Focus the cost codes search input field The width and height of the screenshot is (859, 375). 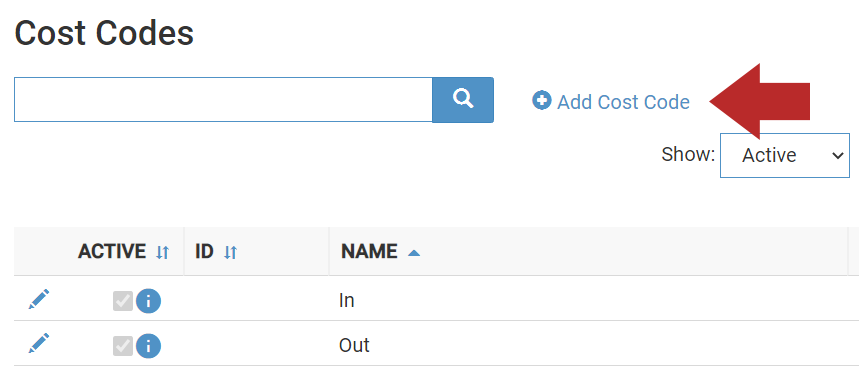tap(224, 100)
